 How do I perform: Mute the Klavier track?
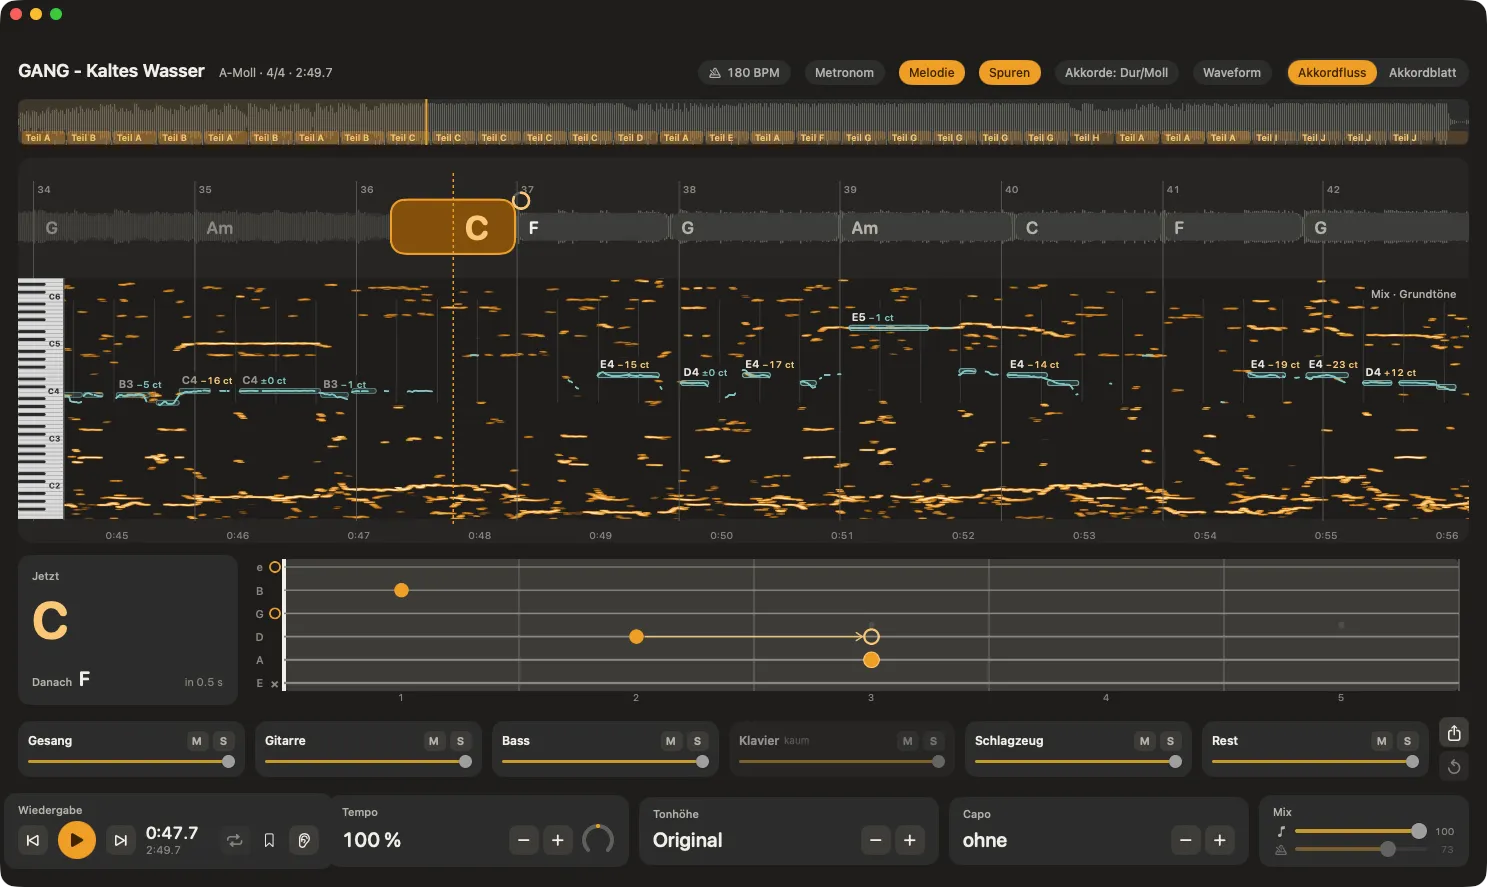[x=907, y=741]
